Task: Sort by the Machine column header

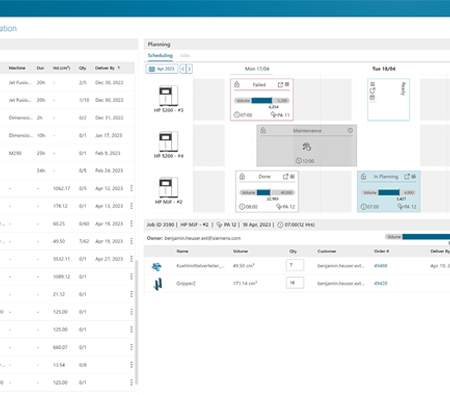Action: pyautogui.click(x=17, y=68)
